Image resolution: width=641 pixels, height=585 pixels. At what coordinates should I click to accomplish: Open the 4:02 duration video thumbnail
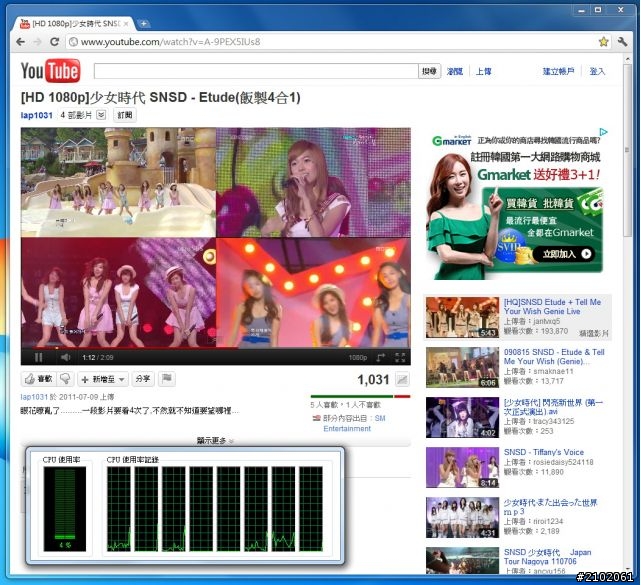[x=462, y=417]
